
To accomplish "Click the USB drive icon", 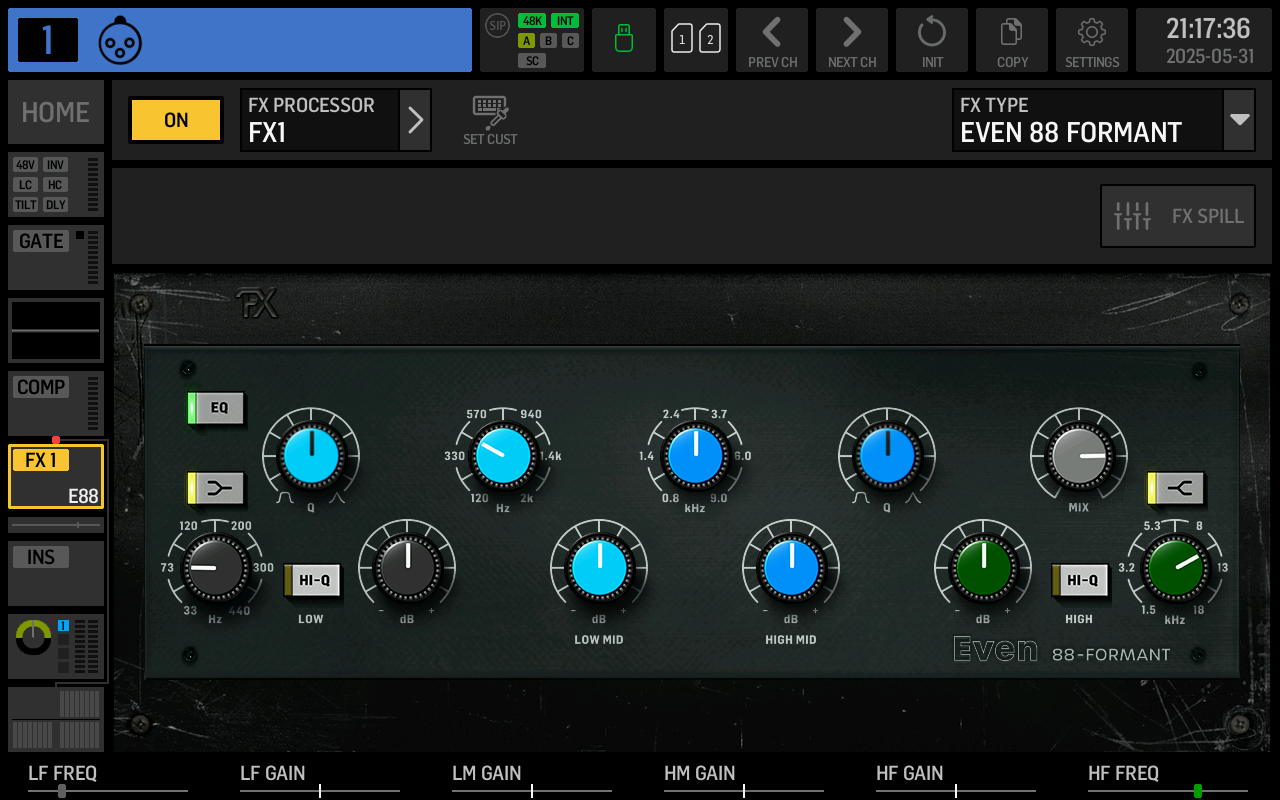I will pyautogui.click(x=624, y=40).
